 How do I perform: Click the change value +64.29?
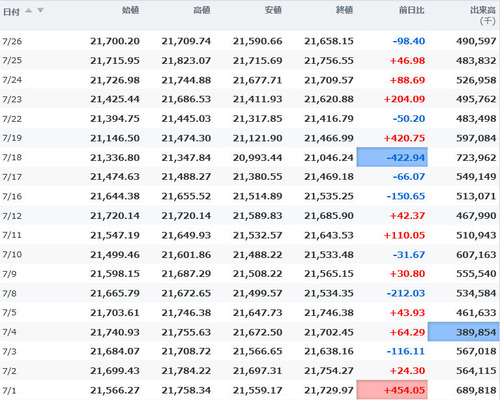coord(407,332)
